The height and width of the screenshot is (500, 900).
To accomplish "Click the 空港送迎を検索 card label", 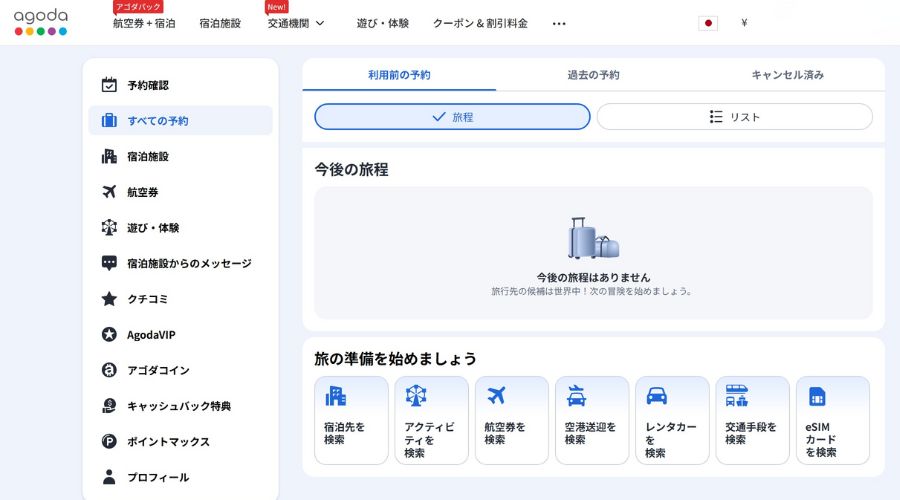I will (x=590, y=433).
